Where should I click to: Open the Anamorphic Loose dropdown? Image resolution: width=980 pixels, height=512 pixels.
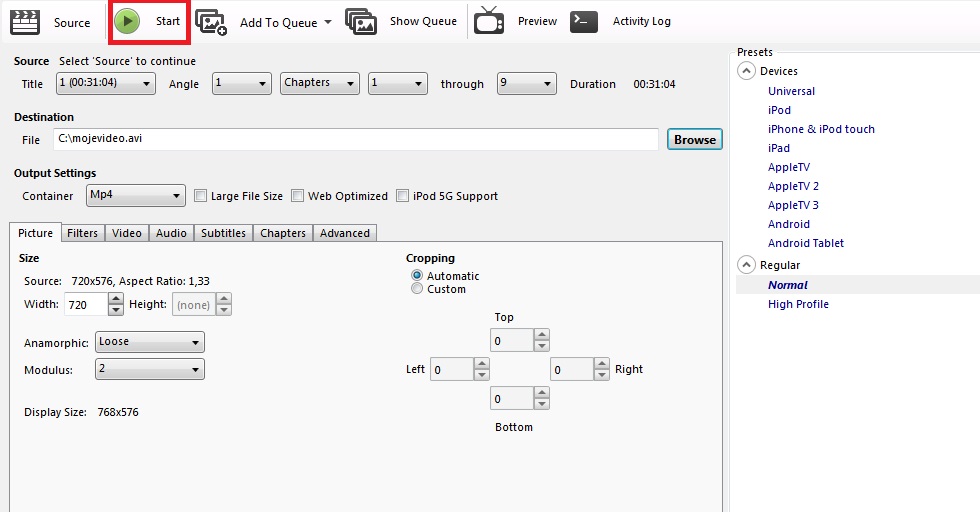tap(149, 342)
